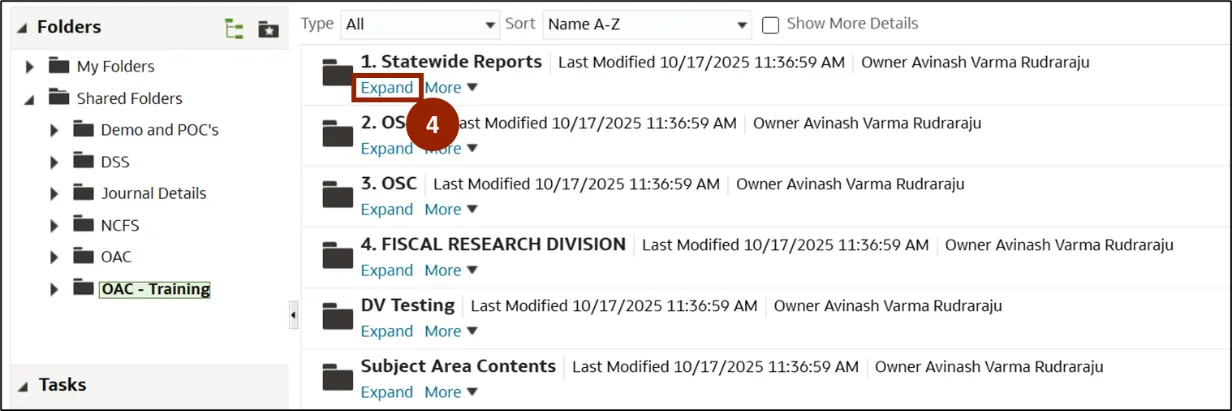This screenshot has width=1232, height=411.
Task: Open the Sort order dropdown
Action: pos(647,24)
